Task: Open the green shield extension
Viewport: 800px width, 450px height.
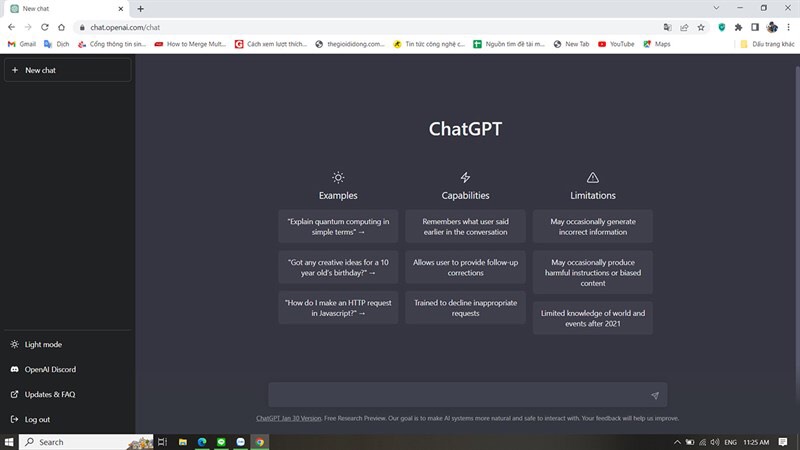Action: (721, 28)
